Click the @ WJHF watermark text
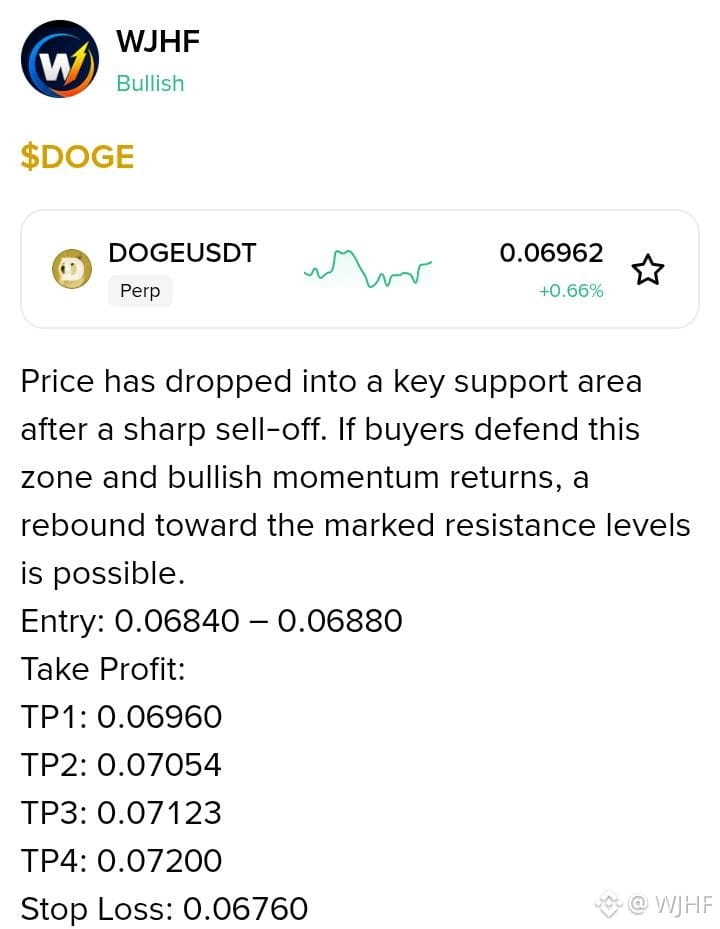This screenshot has height=929, width=720. [670, 904]
